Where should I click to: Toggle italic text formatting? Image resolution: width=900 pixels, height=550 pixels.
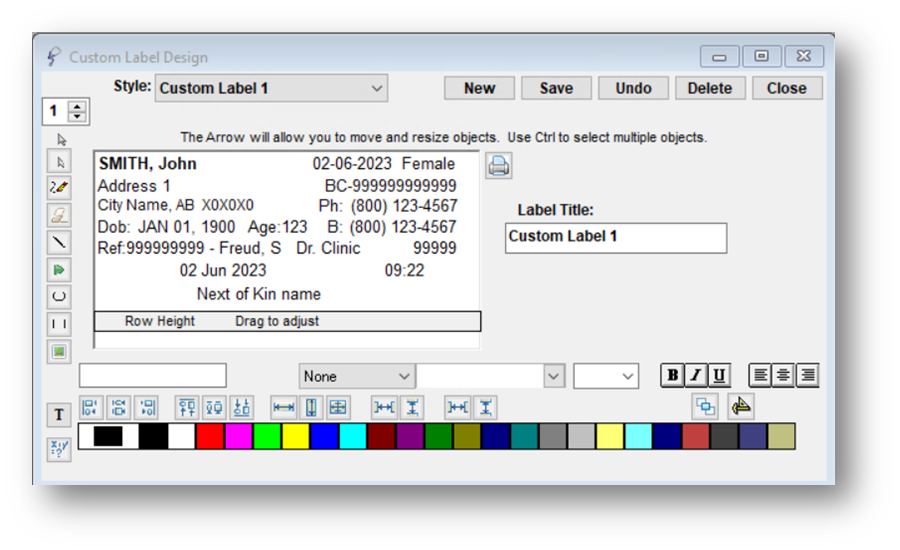(x=695, y=376)
